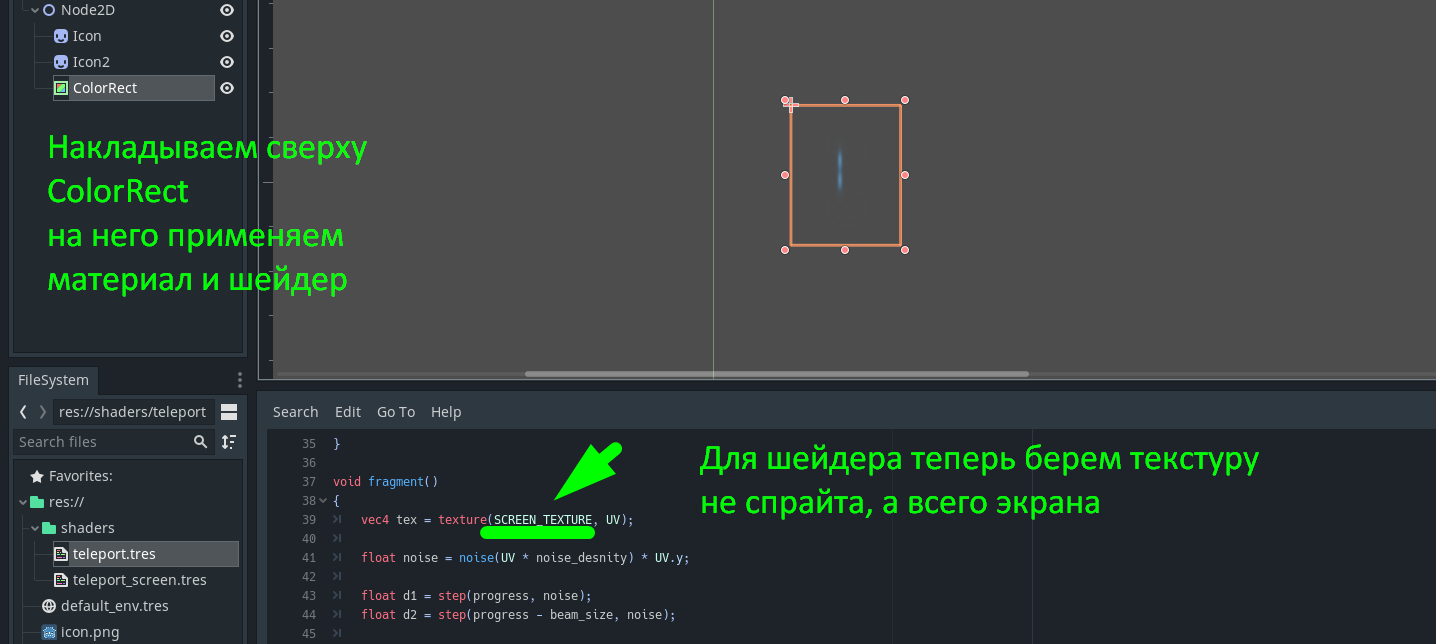The height and width of the screenshot is (644, 1436).
Task: Click the Favorites star icon
Action: (37, 476)
